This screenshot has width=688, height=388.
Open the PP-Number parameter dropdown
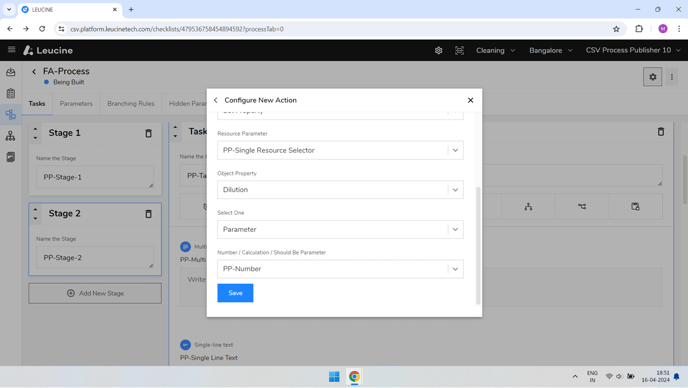(340, 269)
